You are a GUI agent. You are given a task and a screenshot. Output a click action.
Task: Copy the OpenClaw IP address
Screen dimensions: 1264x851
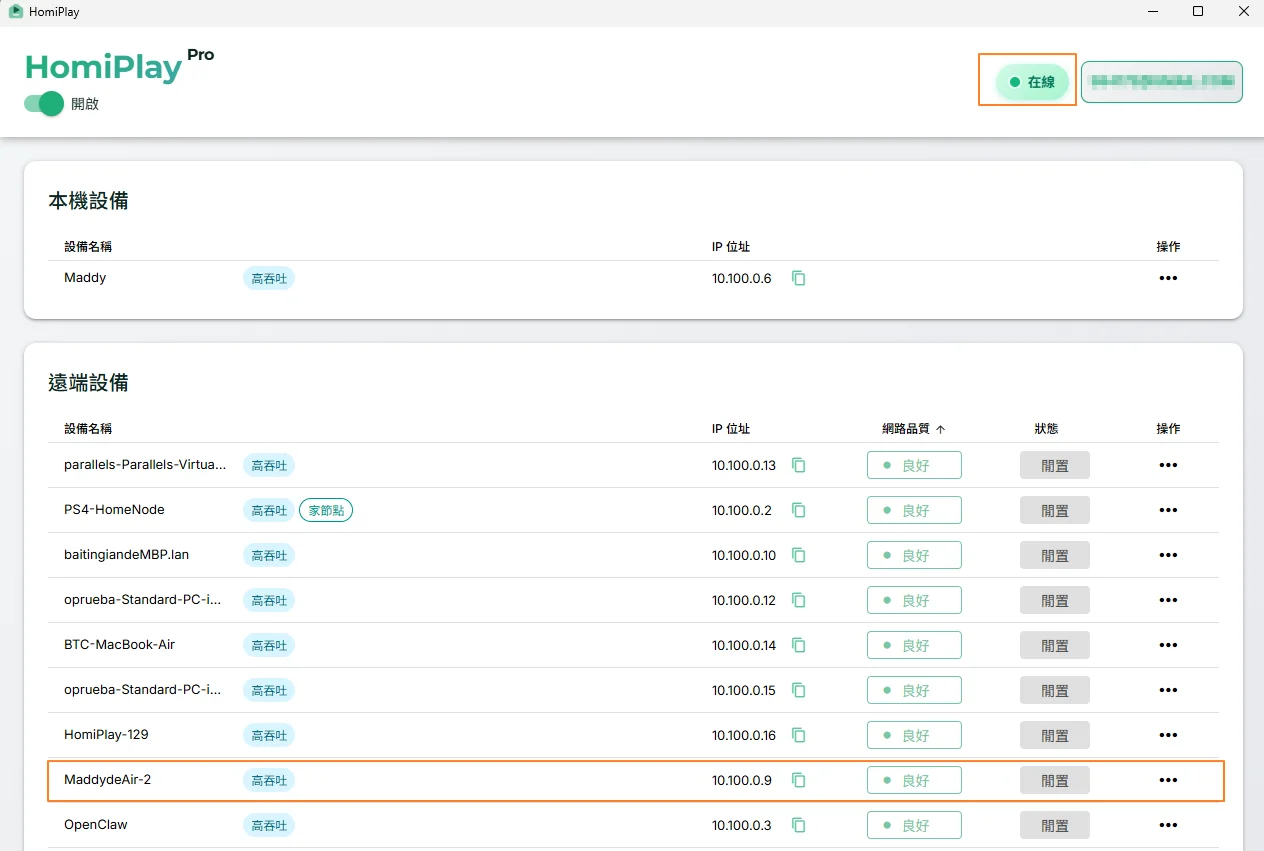[798, 825]
